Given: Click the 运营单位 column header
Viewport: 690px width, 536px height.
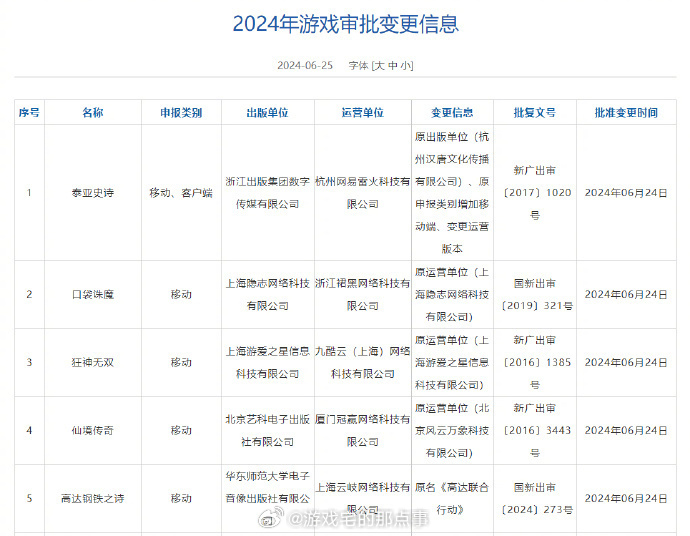Looking at the screenshot, I should tap(363, 113).
